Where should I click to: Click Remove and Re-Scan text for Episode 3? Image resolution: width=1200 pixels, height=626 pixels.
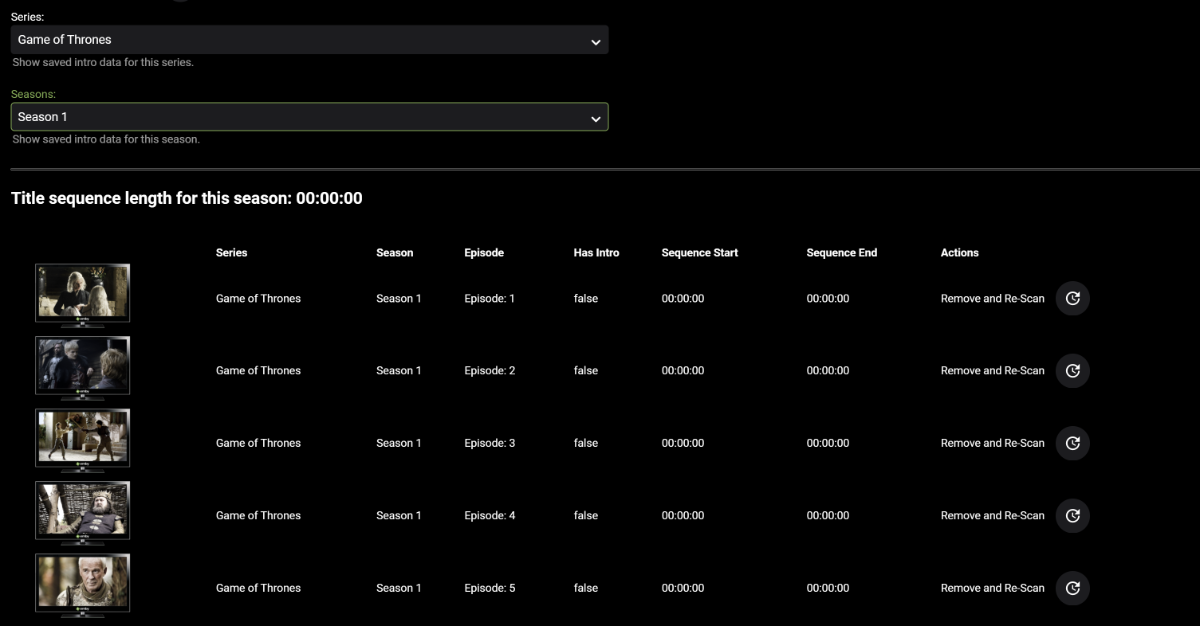point(992,443)
